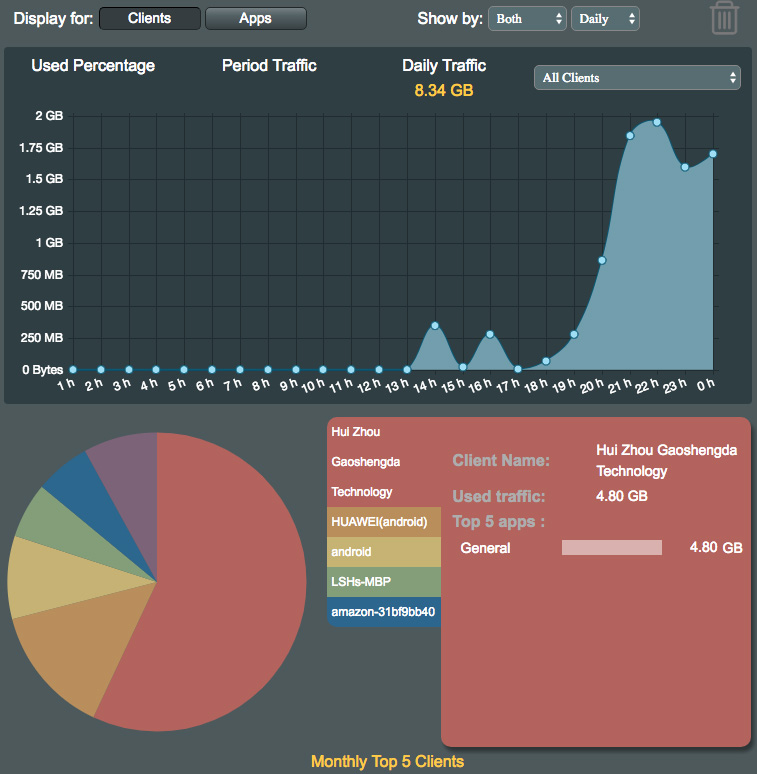
Task: Click the trash can delete icon
Action: click(x=724, y=18)
